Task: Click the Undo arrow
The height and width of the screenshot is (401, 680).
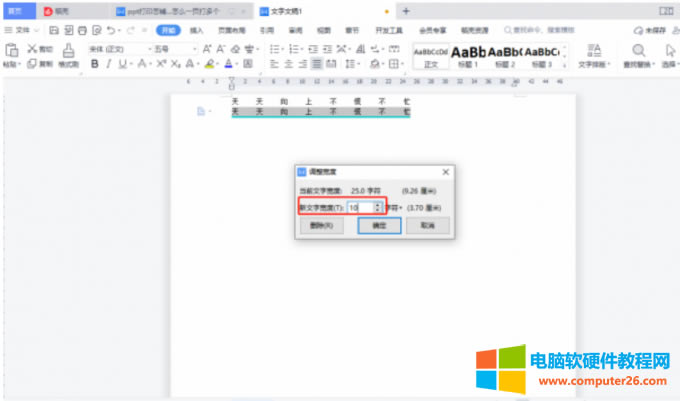Action: coord(111,30)
